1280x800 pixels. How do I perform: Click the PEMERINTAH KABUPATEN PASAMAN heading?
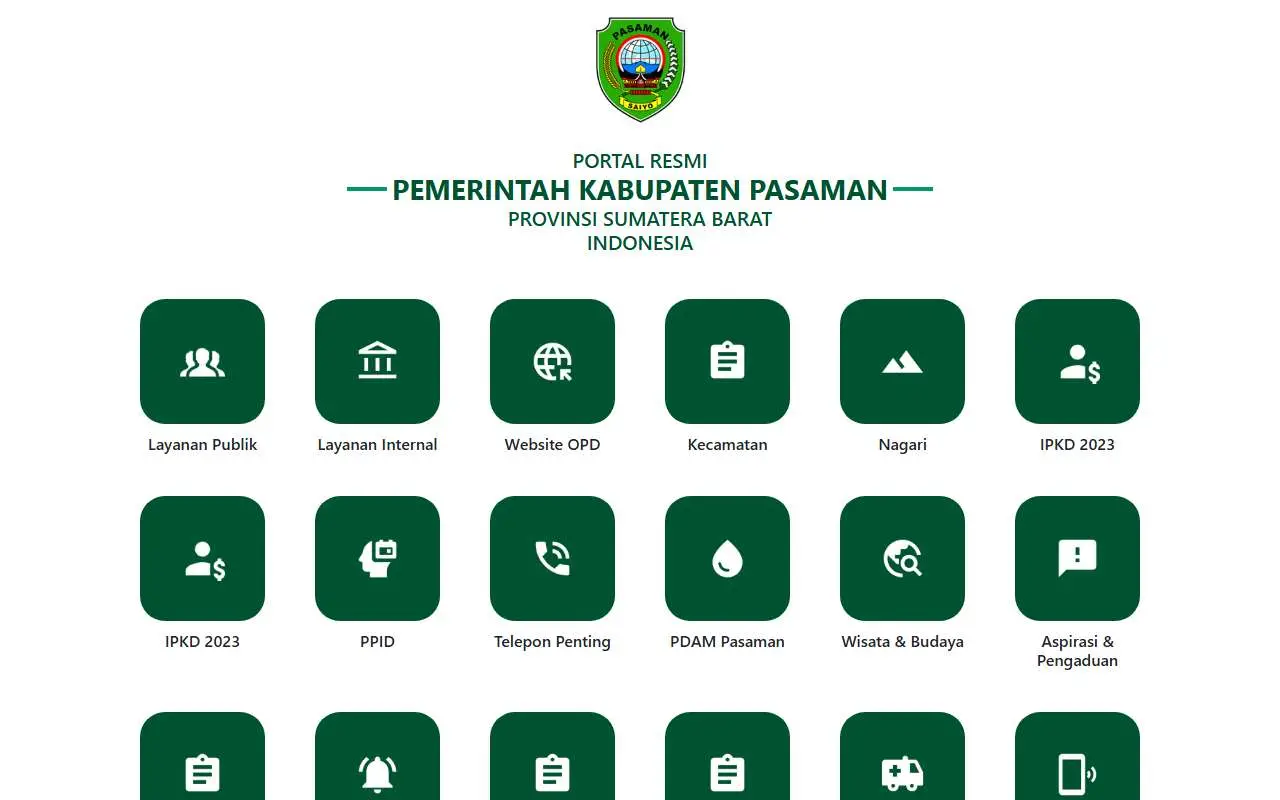pyautogui.click(x=640, y=190)
